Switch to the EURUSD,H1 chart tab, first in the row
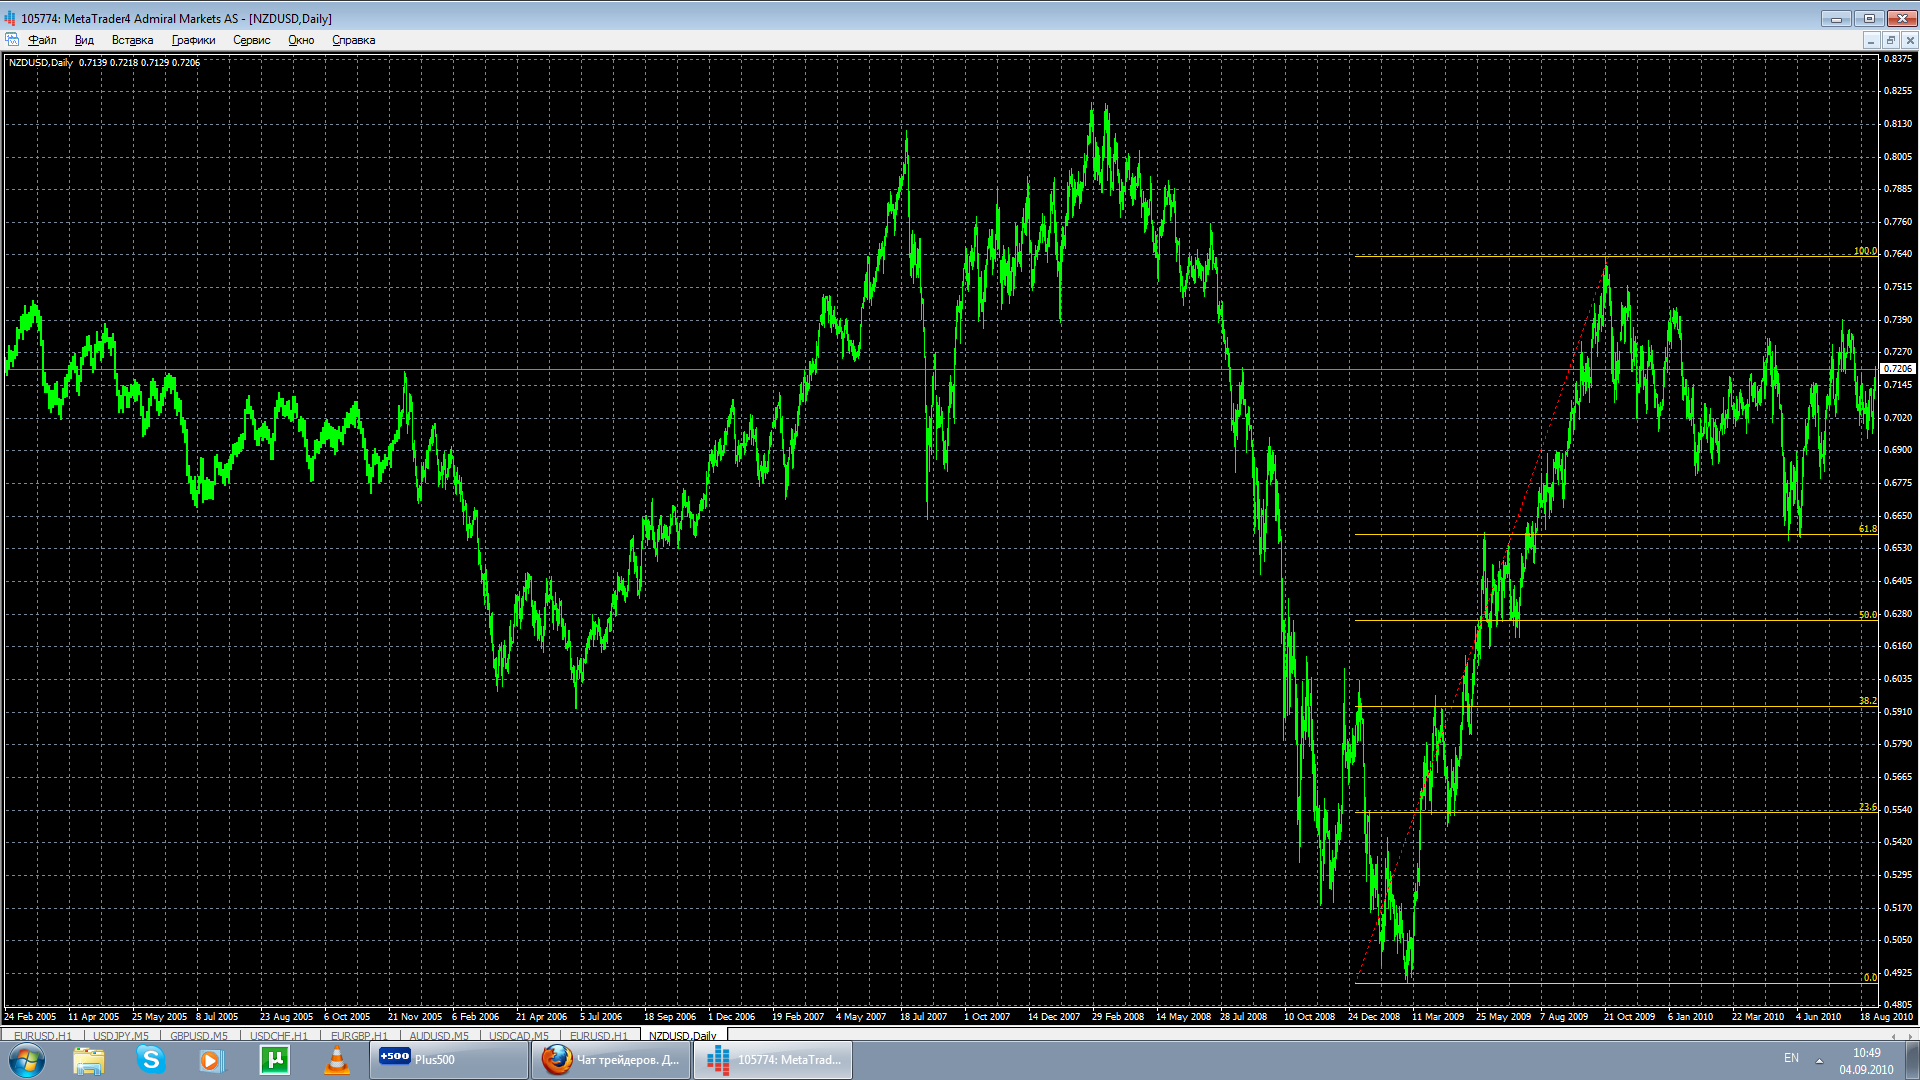Image resolution: width=1920 pixels, height=1080 pixels. tap(43, 1035)
